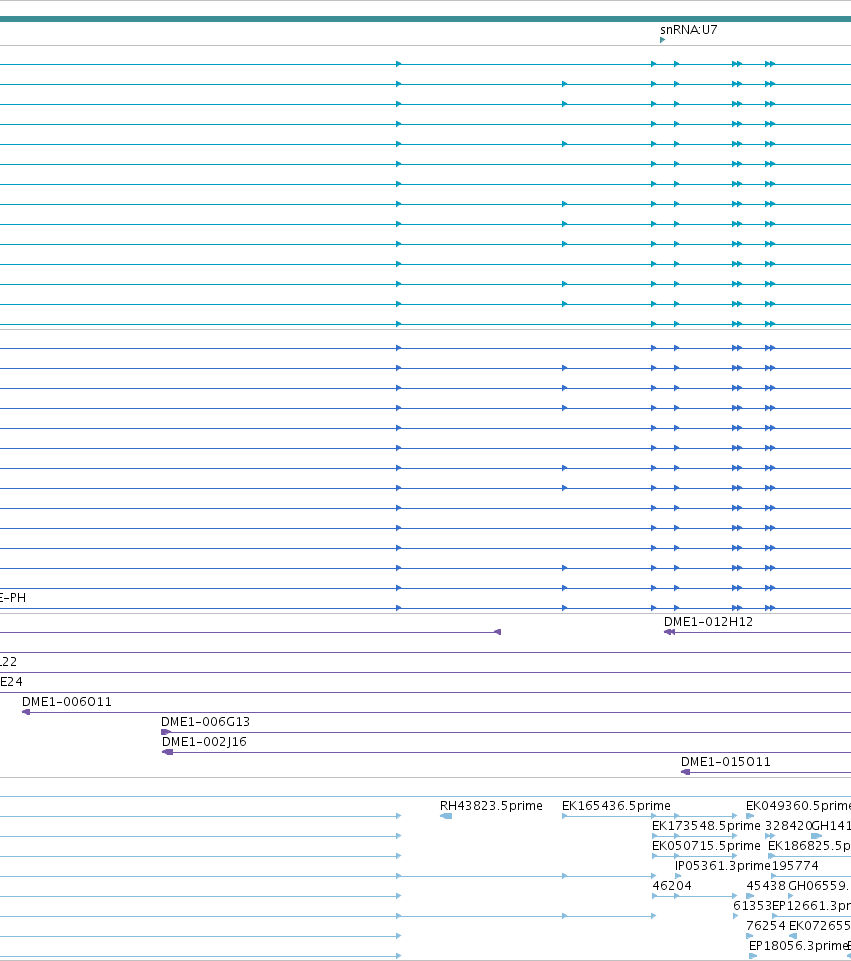The height and width of the screenshot is (961, 851).
Task: Click the small arrow under GH06559
Action: [x=791, y=896]
